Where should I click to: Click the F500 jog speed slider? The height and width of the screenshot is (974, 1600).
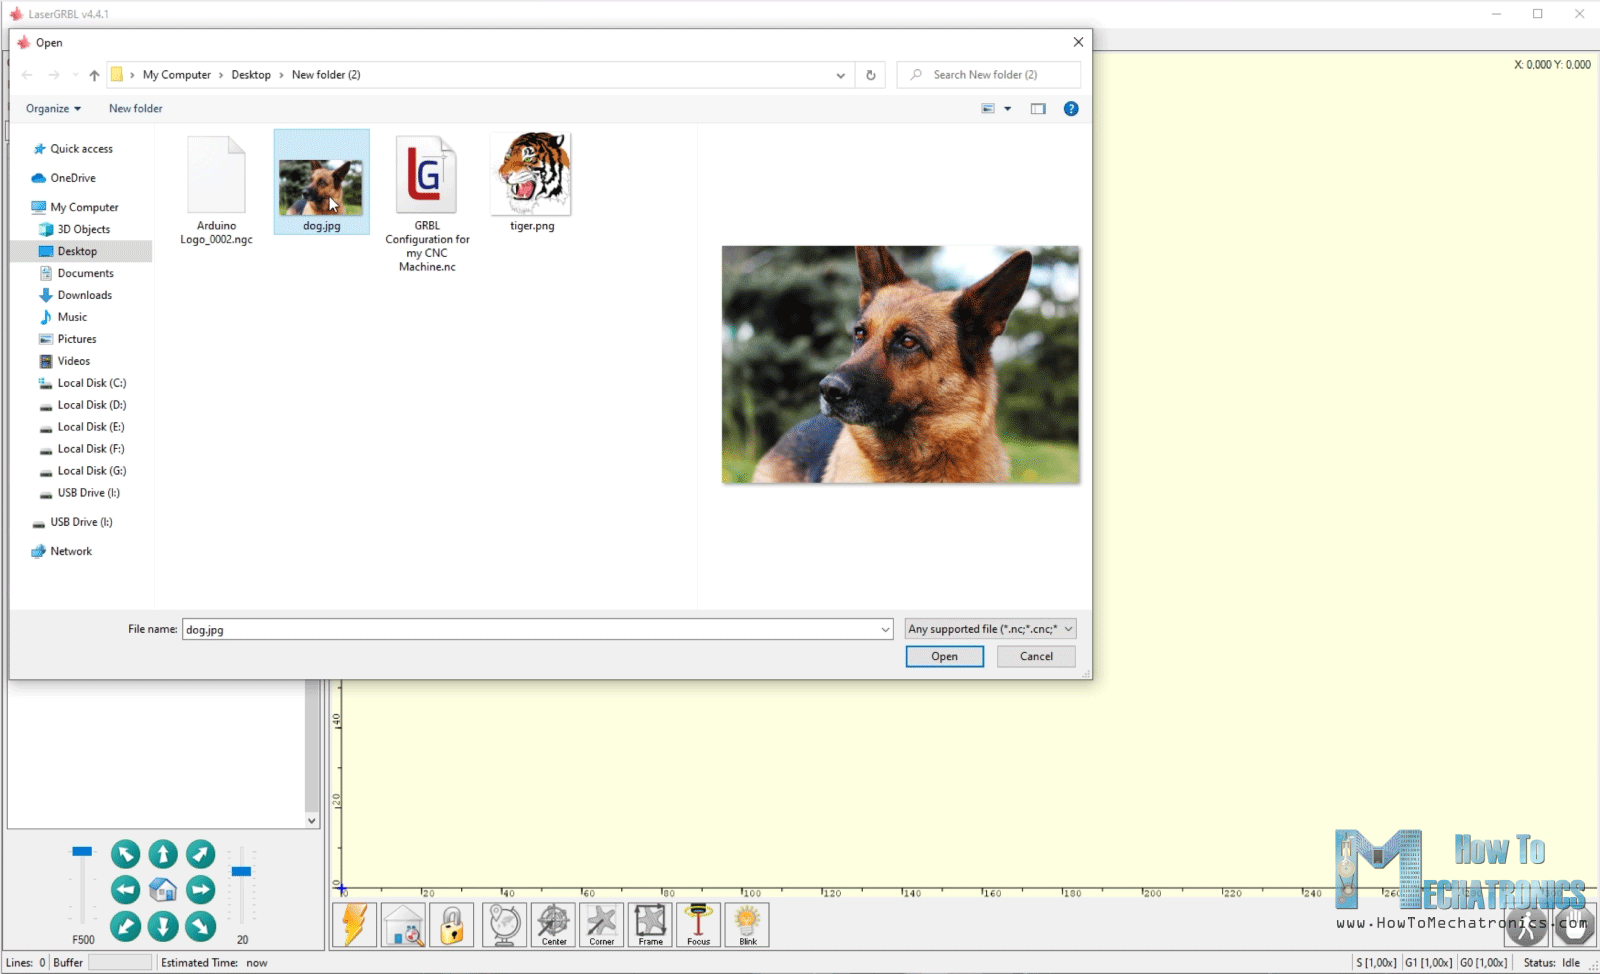click(82, 852)
